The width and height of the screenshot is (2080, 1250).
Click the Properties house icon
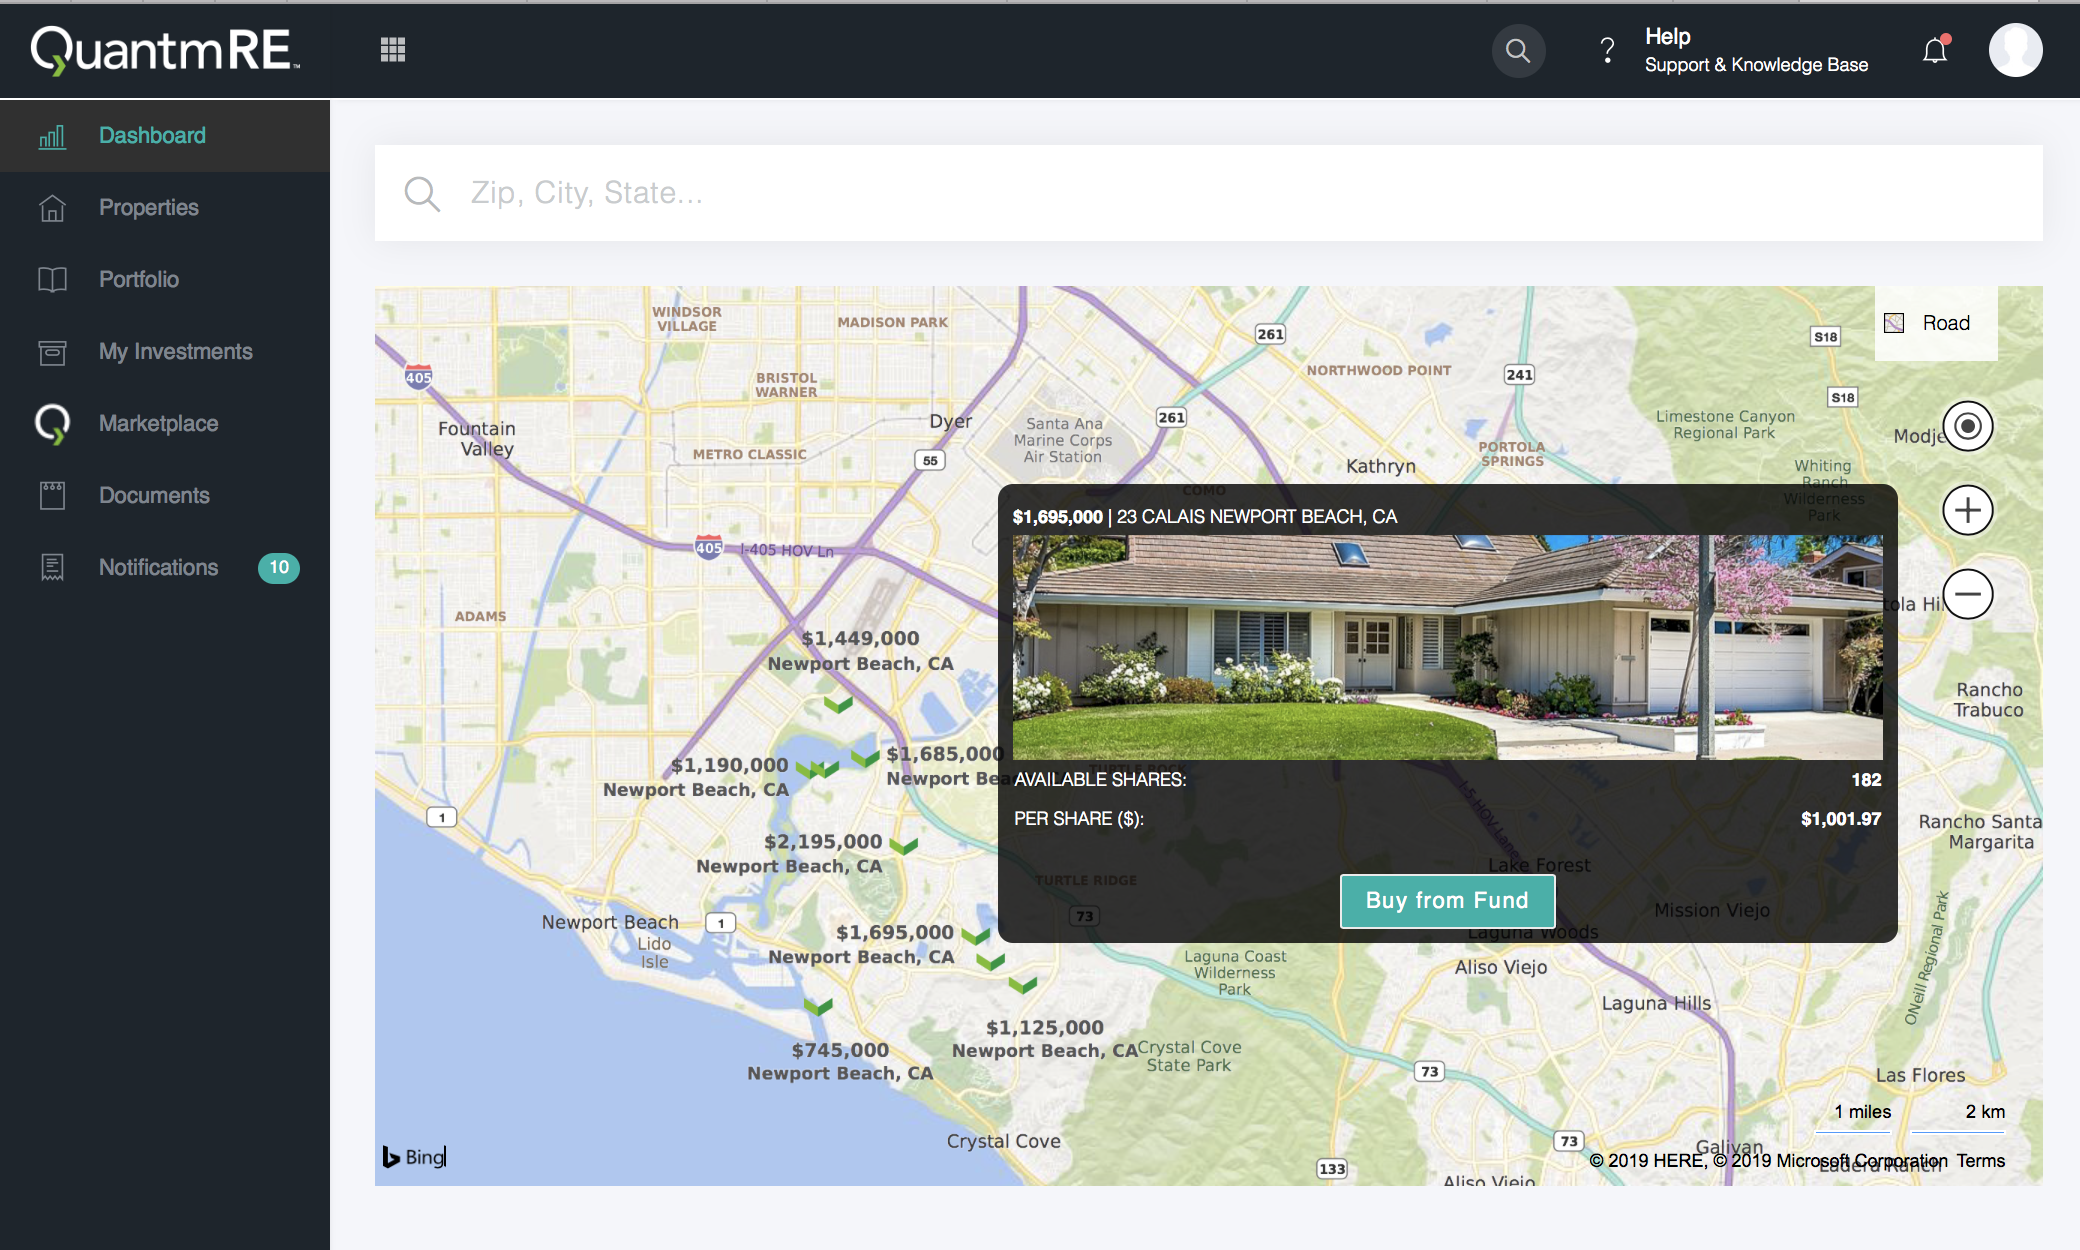[52, 208]
